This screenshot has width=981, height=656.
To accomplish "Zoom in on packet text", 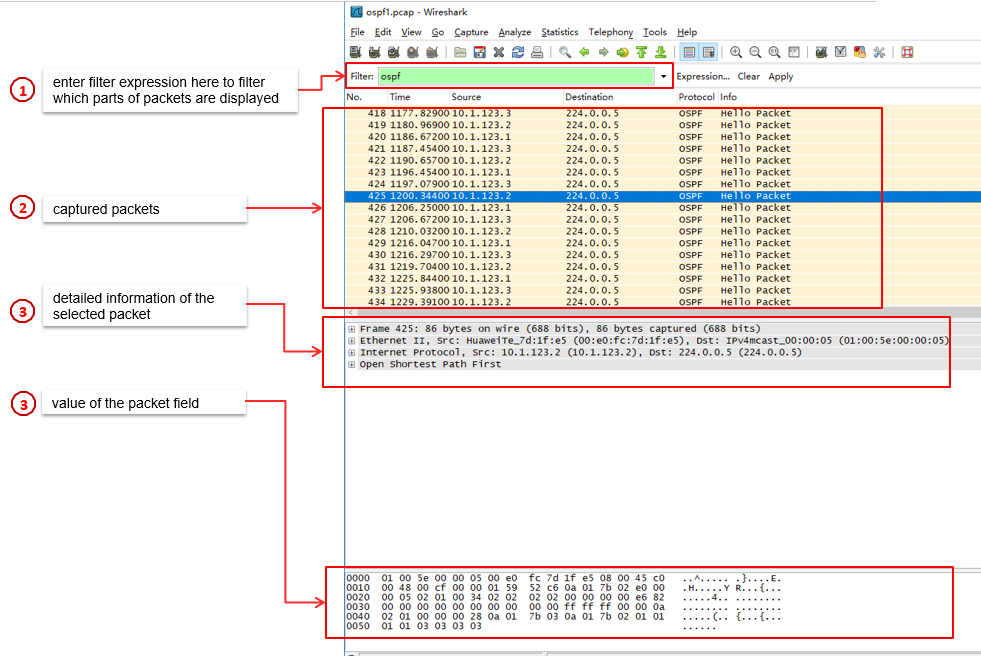I will coord(736,53).
